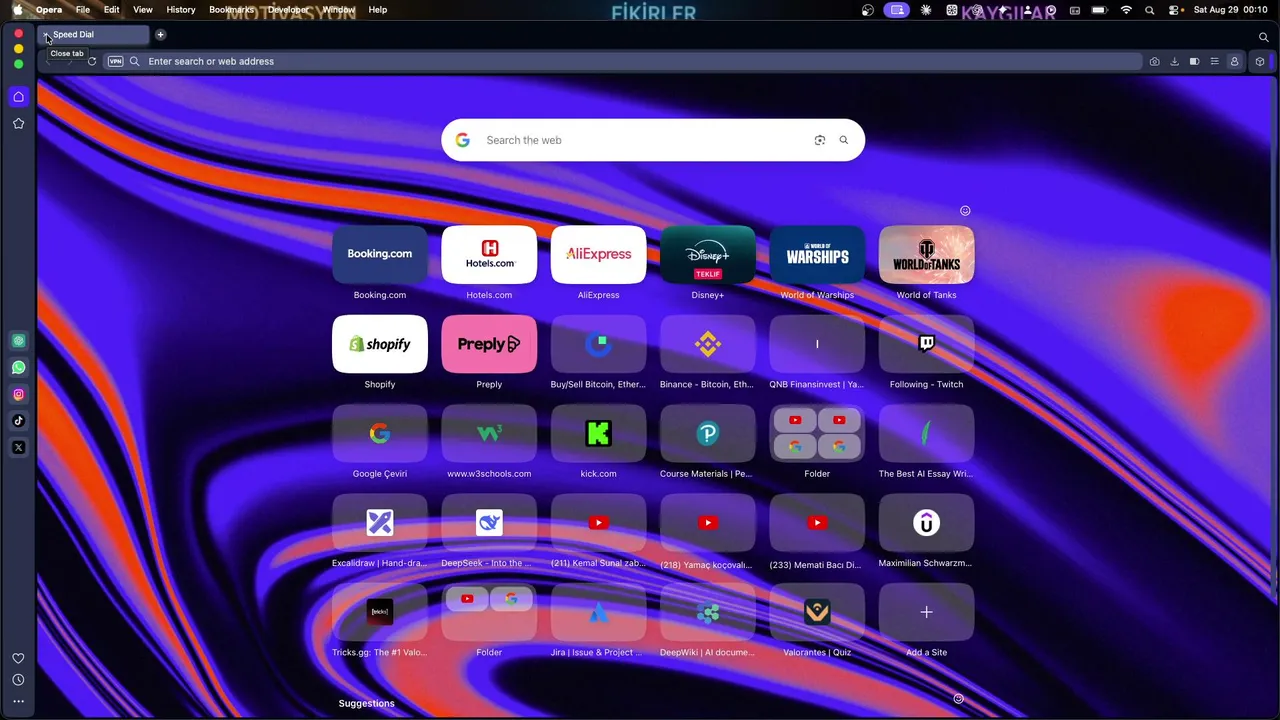
Task: Open the Tricks.gg speed dial tile
Action: point(380,612)
